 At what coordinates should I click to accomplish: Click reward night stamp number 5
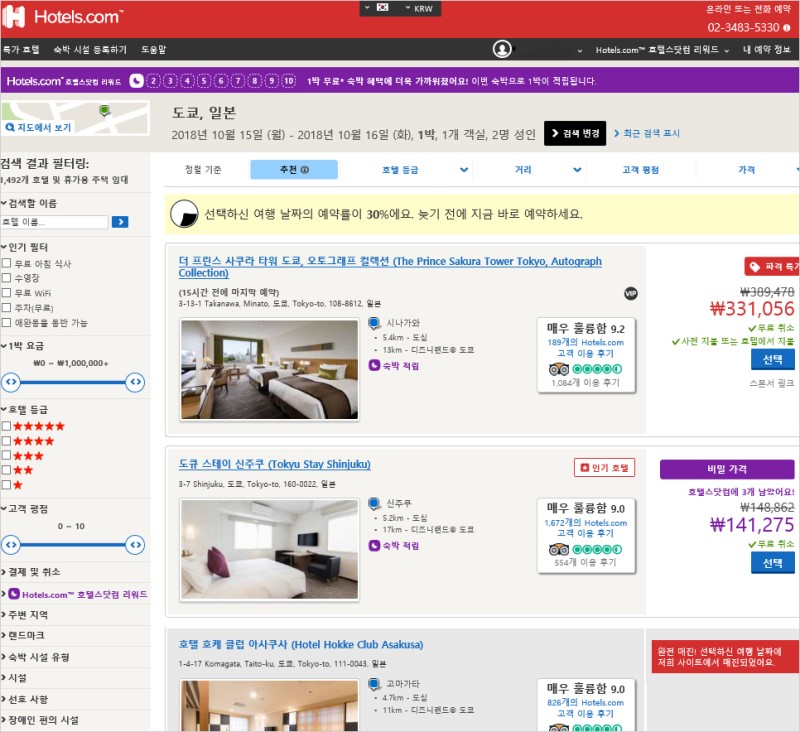204,81
